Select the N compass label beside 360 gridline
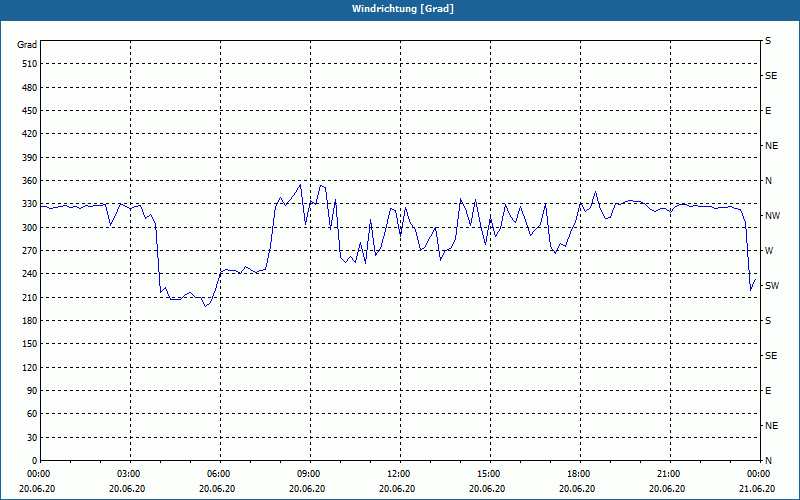The width and height of the screenshot is (800, 500). pos(768,181)
